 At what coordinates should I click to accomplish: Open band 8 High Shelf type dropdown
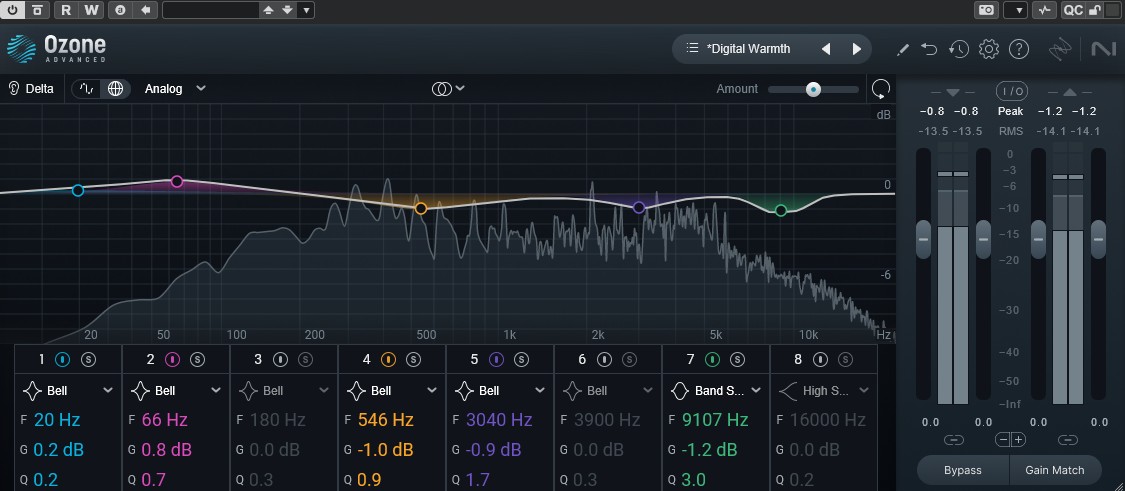click(x=824, y=391)
